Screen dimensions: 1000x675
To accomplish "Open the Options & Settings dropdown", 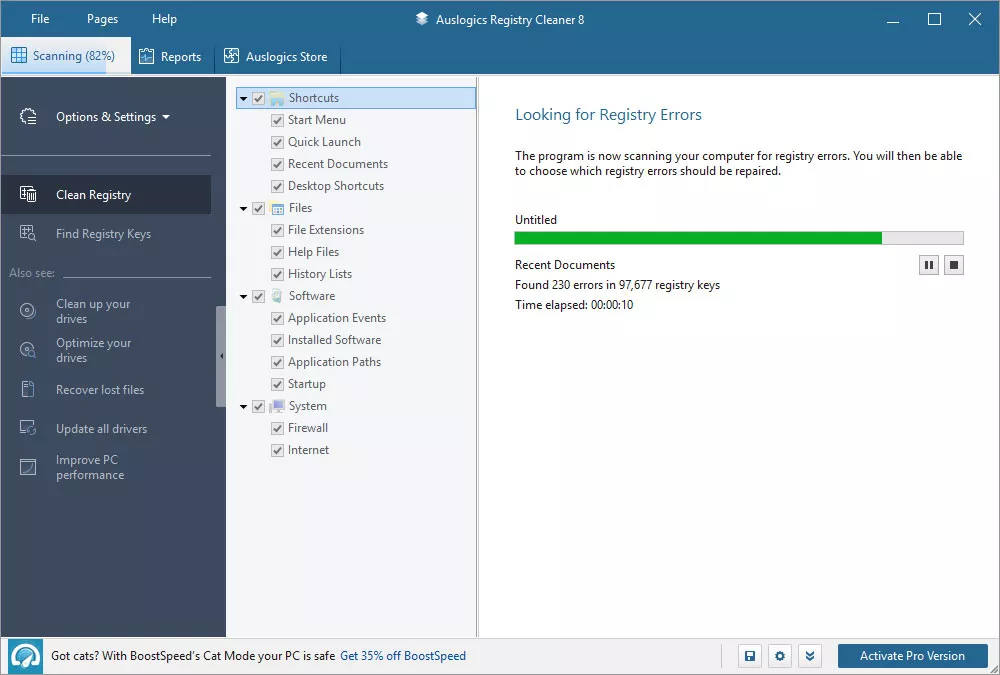I will pyautogui.click(x=113, y=117).
